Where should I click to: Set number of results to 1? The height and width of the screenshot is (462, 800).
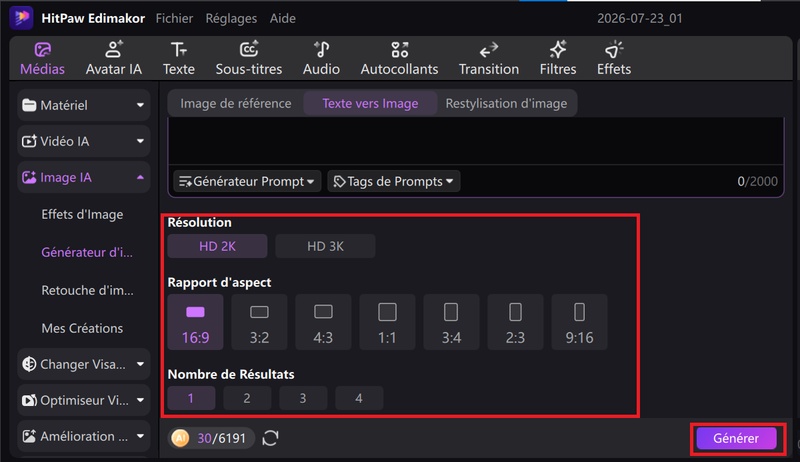click(191, 398)
